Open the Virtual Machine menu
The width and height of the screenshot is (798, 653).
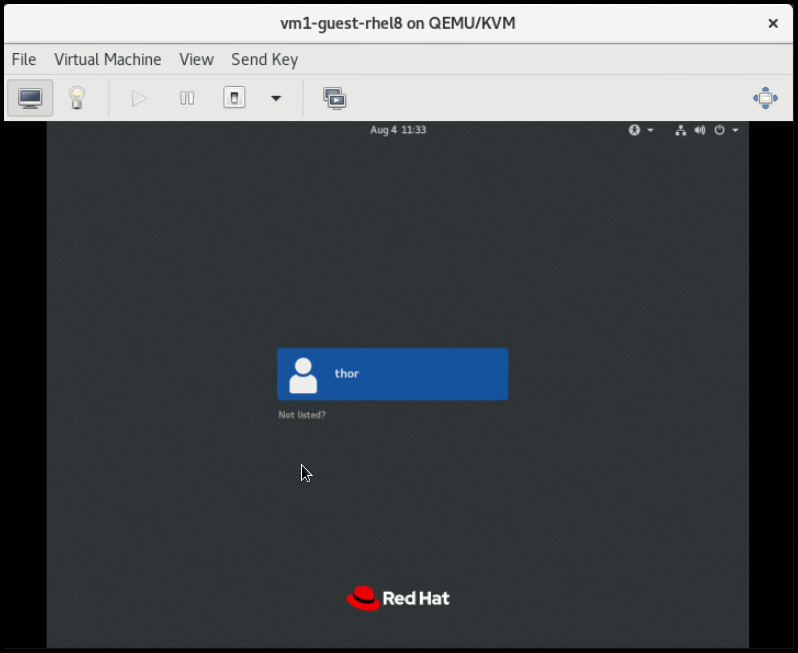coord(107,59)
